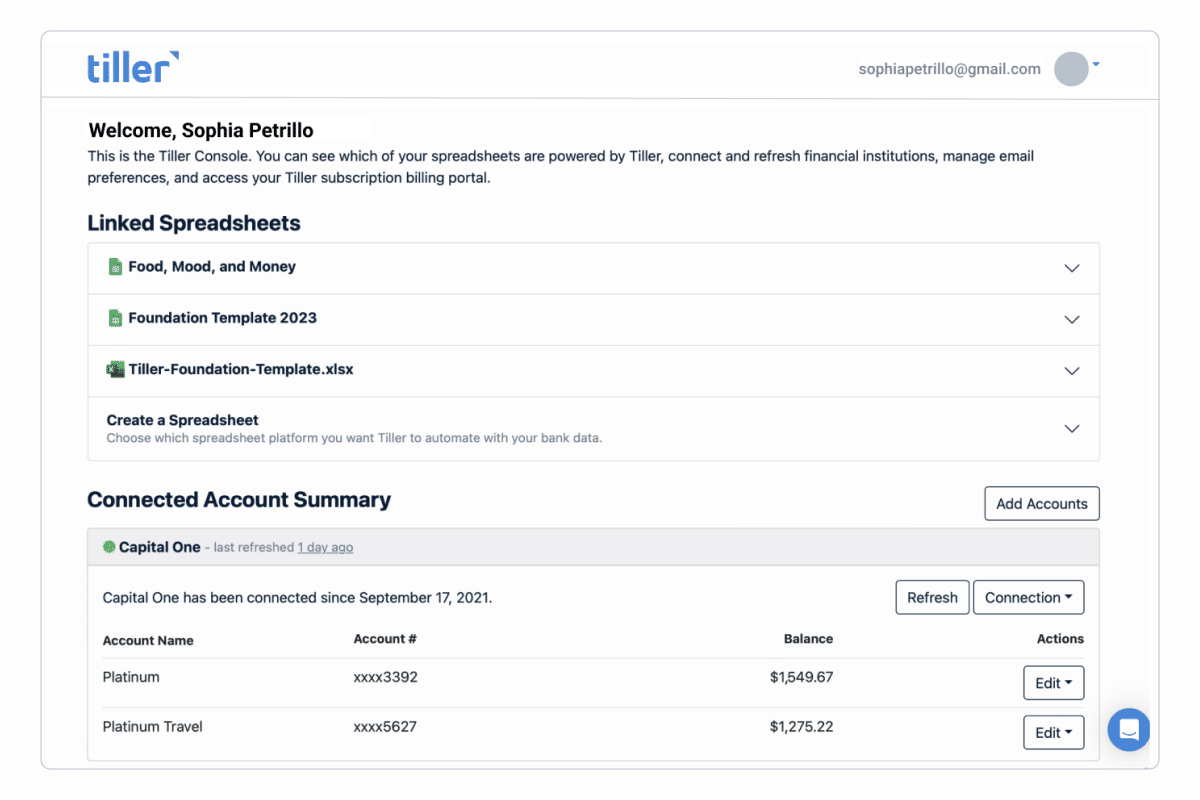
Task: Click the Platinum Travel account name
Action: click(x=153, y=726)
